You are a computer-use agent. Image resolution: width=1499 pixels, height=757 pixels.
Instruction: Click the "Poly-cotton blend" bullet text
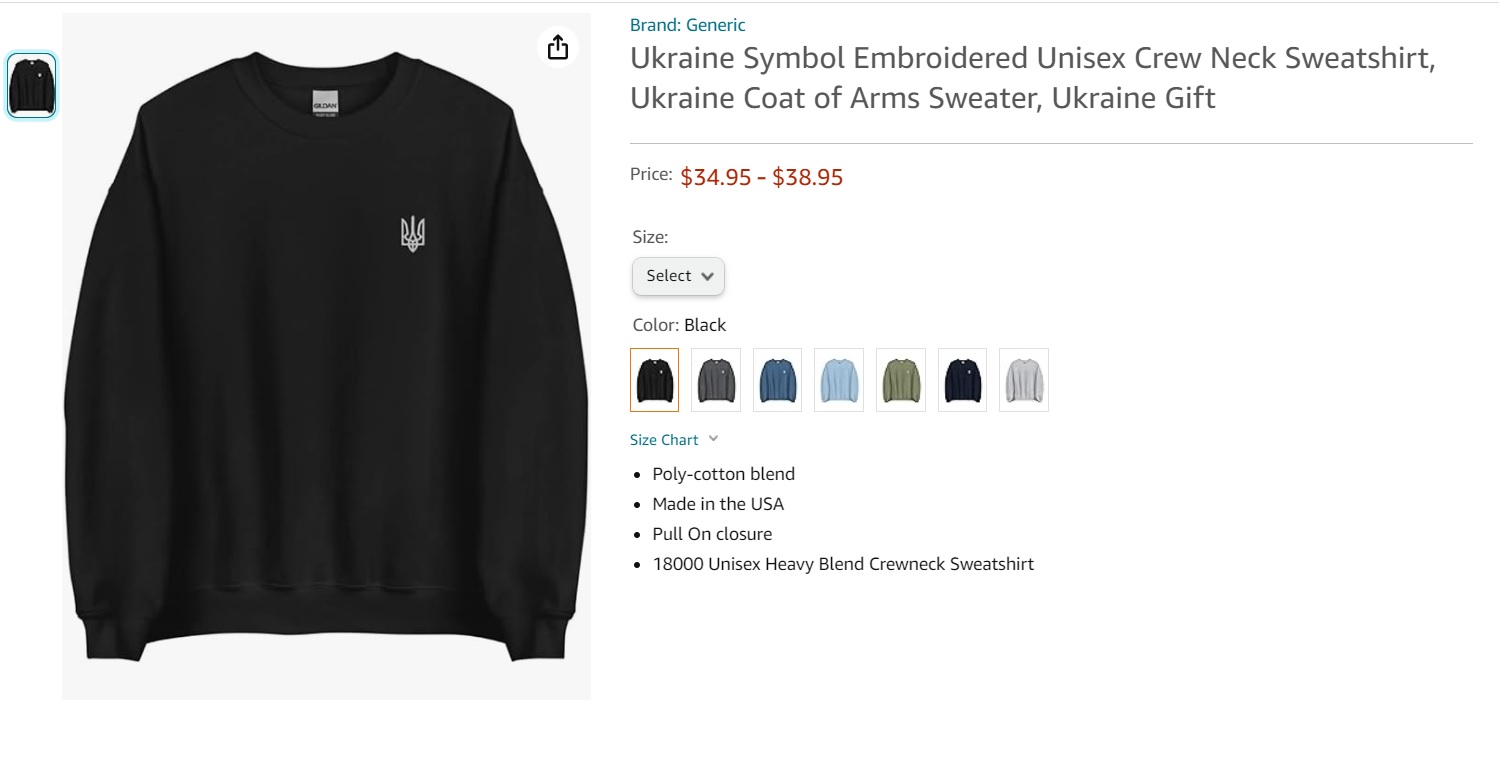[723, 474]
